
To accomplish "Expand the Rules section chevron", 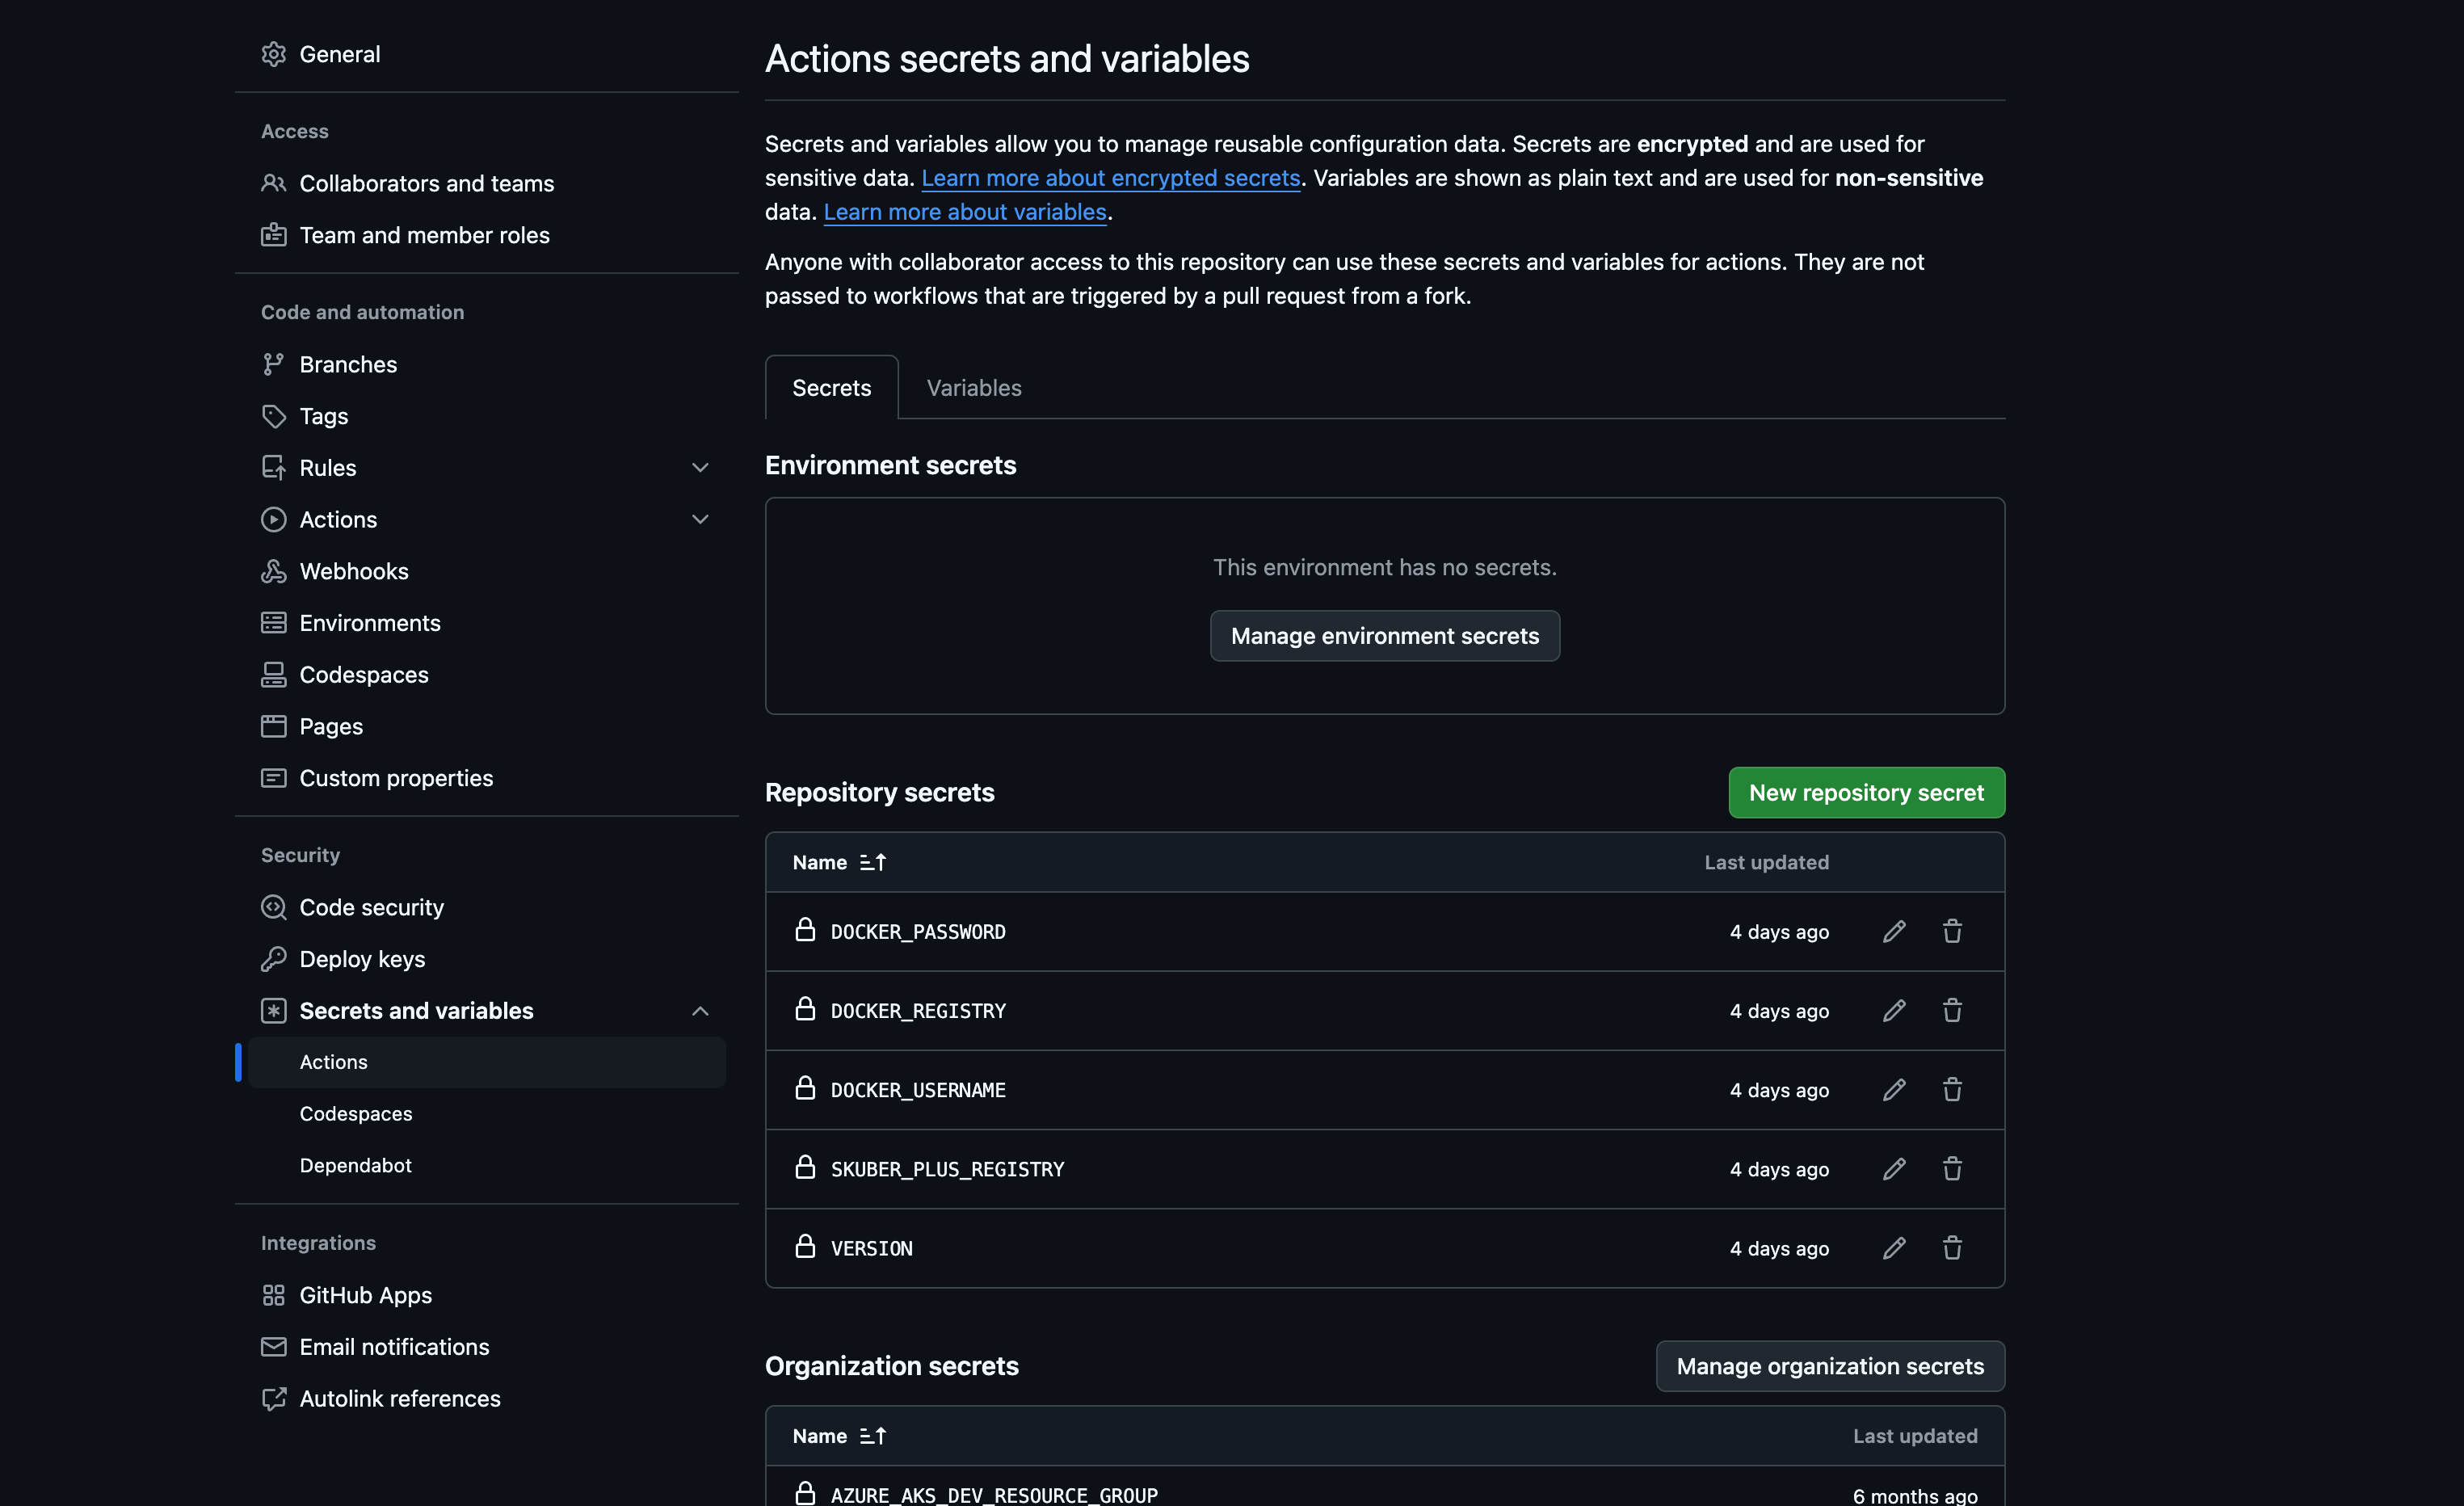I will click(700, 467).
